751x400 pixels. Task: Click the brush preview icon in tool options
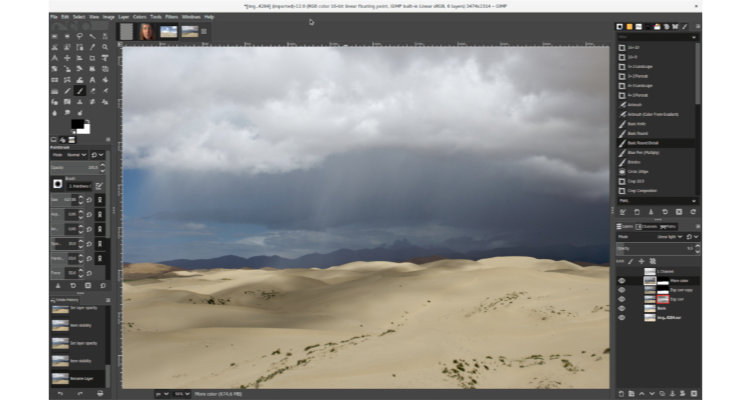(58, 184)
